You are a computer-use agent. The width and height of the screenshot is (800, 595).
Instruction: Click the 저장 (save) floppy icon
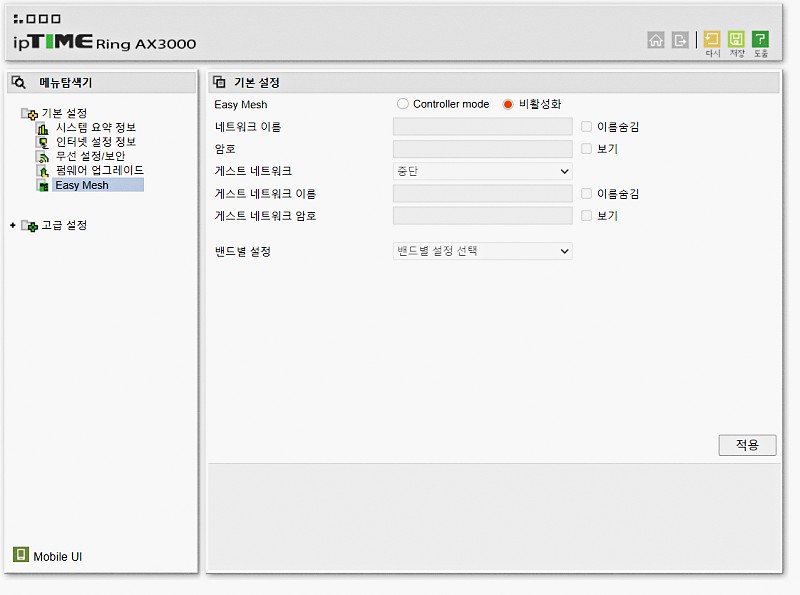coord(736,40)
